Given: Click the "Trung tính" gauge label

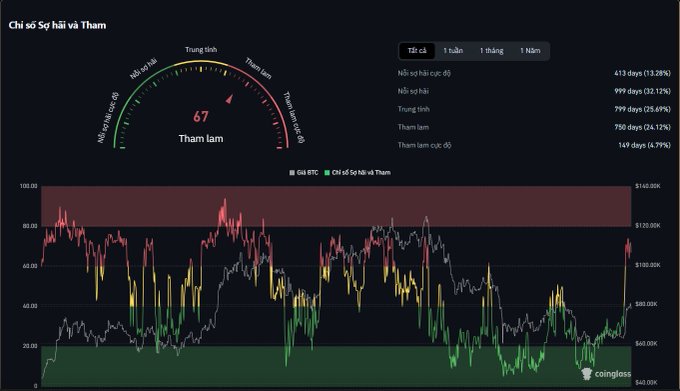Looking at the screenshot, I should (x=201, y=49).
